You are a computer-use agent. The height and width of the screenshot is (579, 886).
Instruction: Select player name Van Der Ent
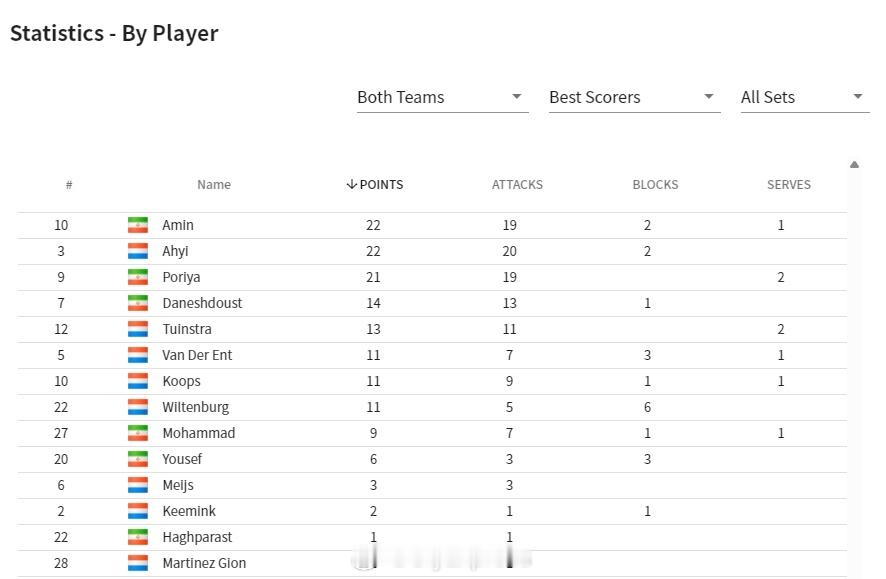click(x=197, y=355)
